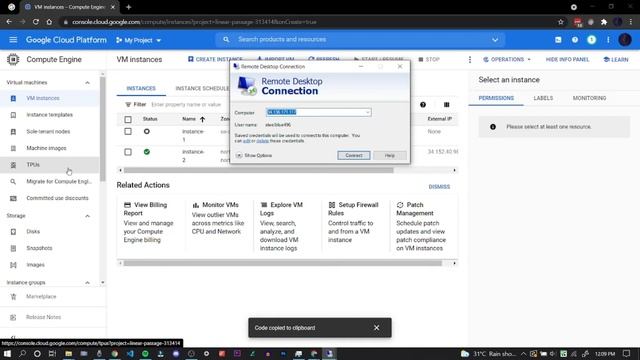Open the Windows taskbar search icon
Image resolution: width=640 pixels, height=360 pixels.
tap(22, 354)
